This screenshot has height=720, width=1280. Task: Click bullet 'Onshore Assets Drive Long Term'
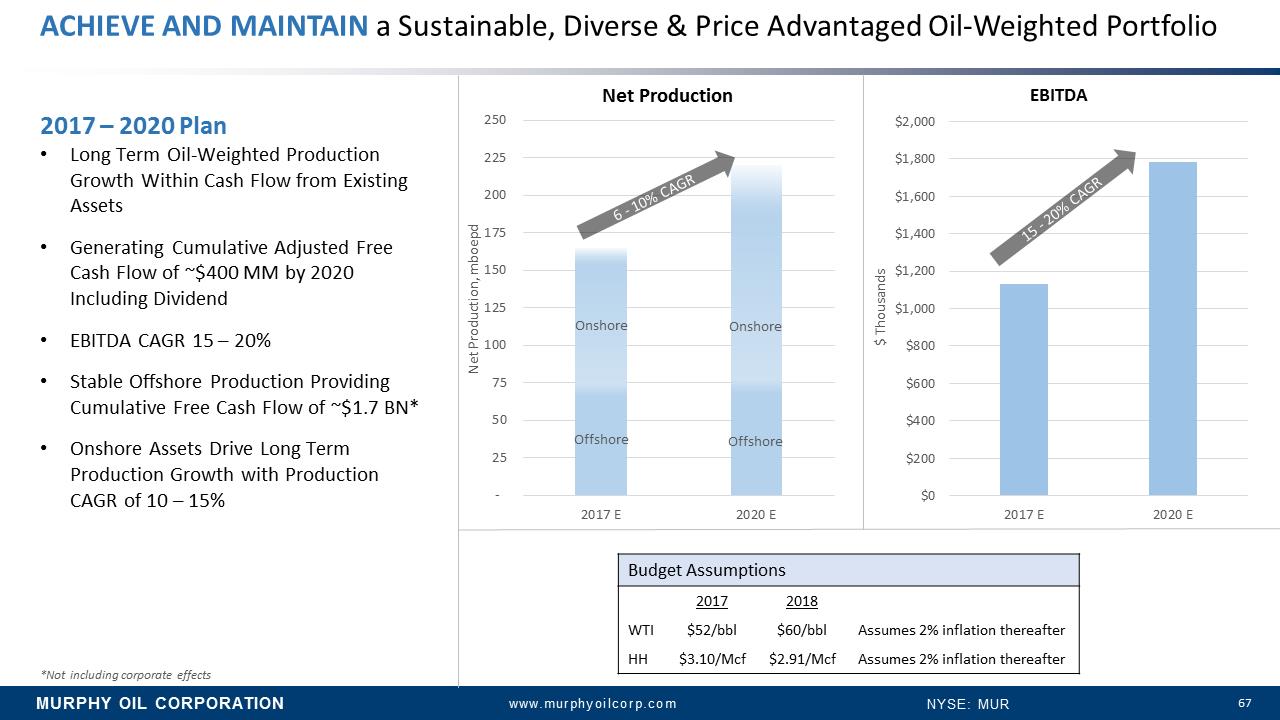(224, 474)
